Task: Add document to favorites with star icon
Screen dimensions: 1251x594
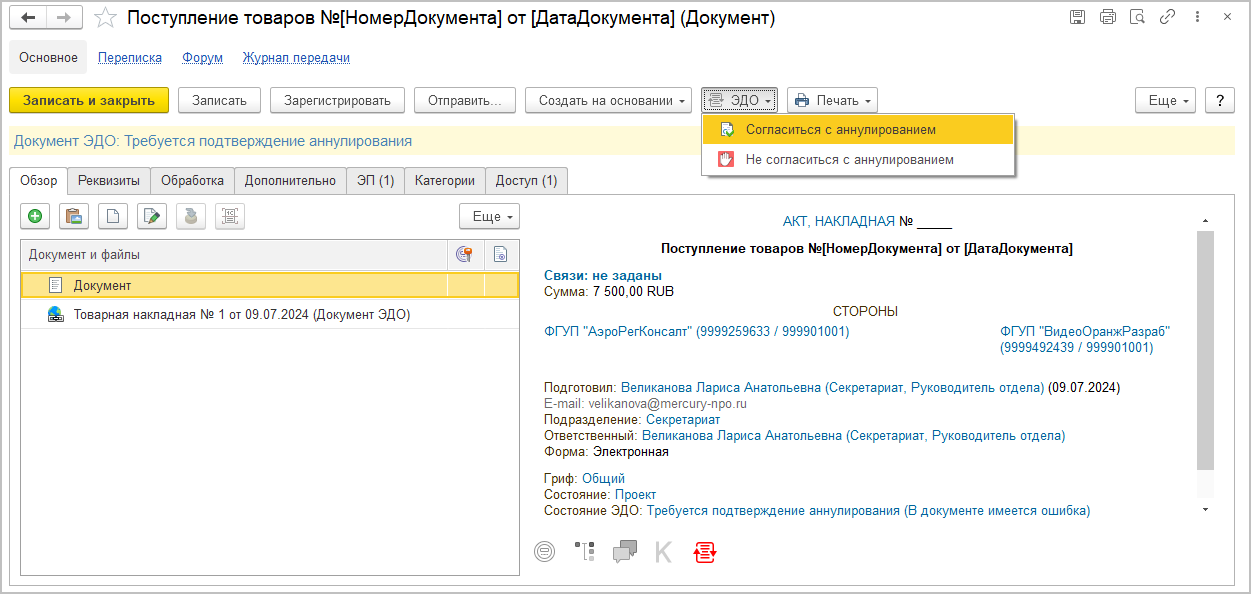Action: coord(105,19)
